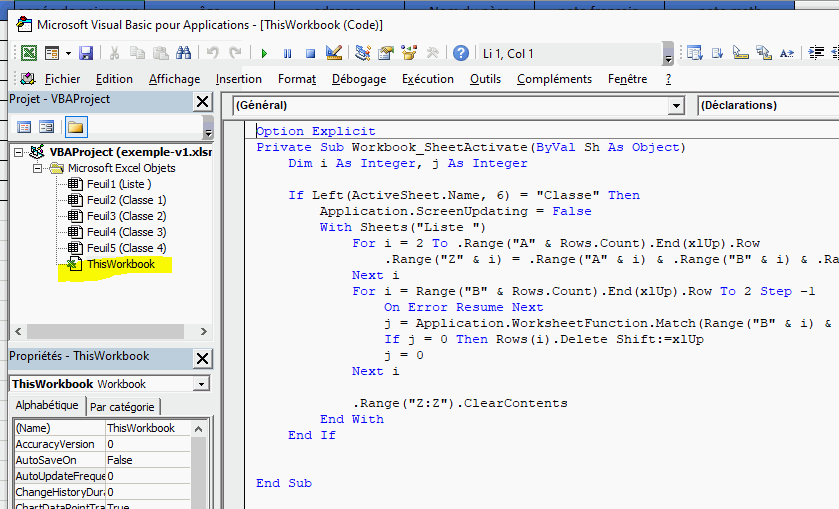
Task: Click the Find binoculars icon
Action: (183, 53)
